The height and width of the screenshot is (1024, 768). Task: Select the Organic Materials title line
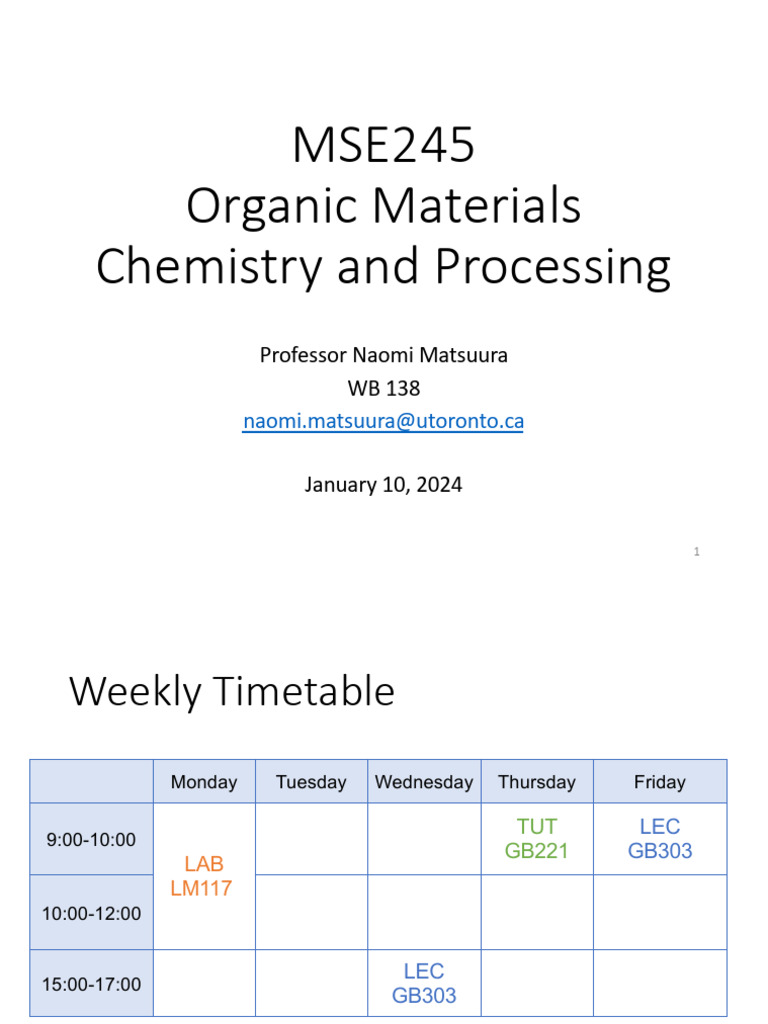pos(384,207)
